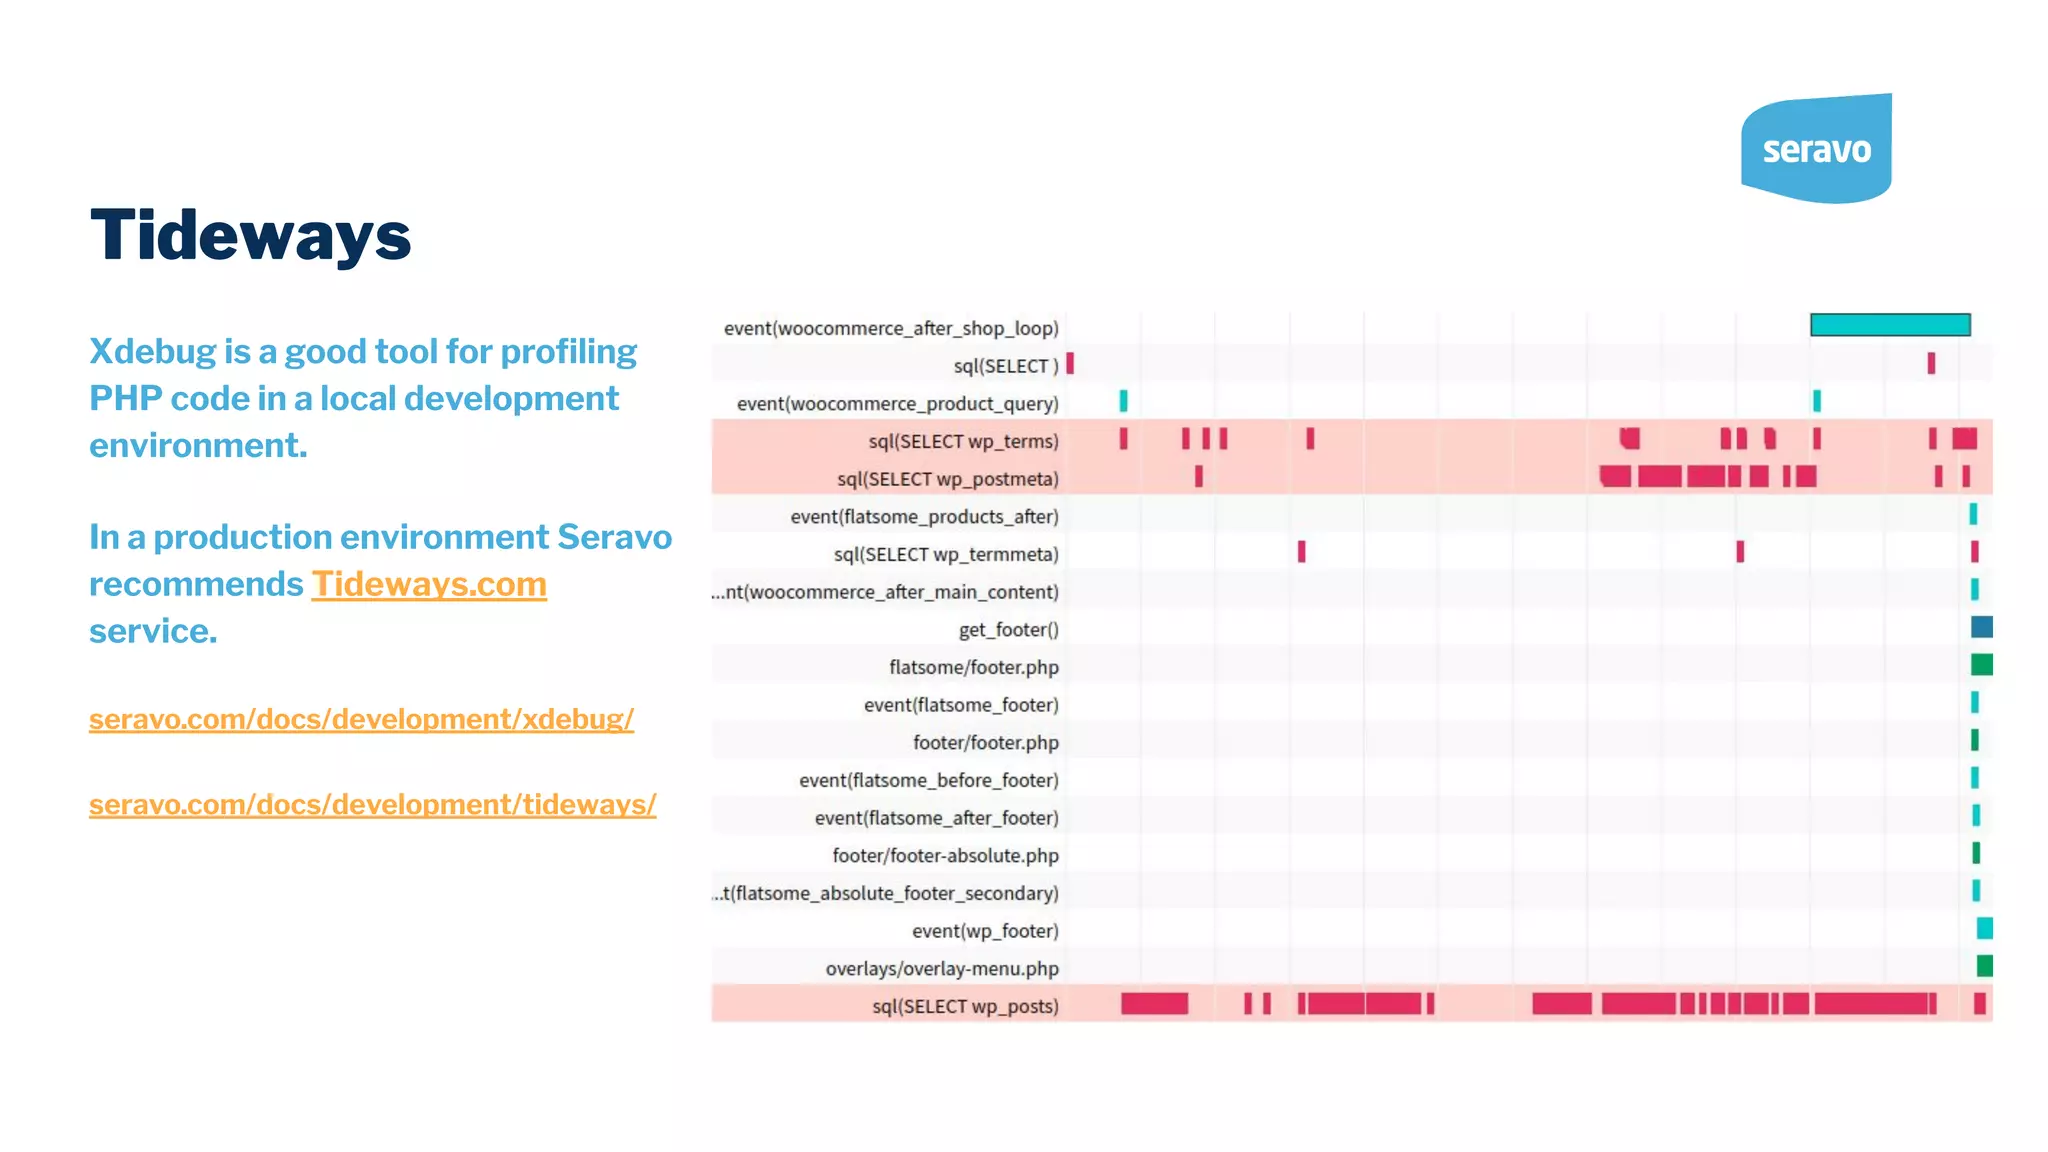Click the get_footer() blue timeline block
The image size is (2048, 1152).
pos(1981,627)
